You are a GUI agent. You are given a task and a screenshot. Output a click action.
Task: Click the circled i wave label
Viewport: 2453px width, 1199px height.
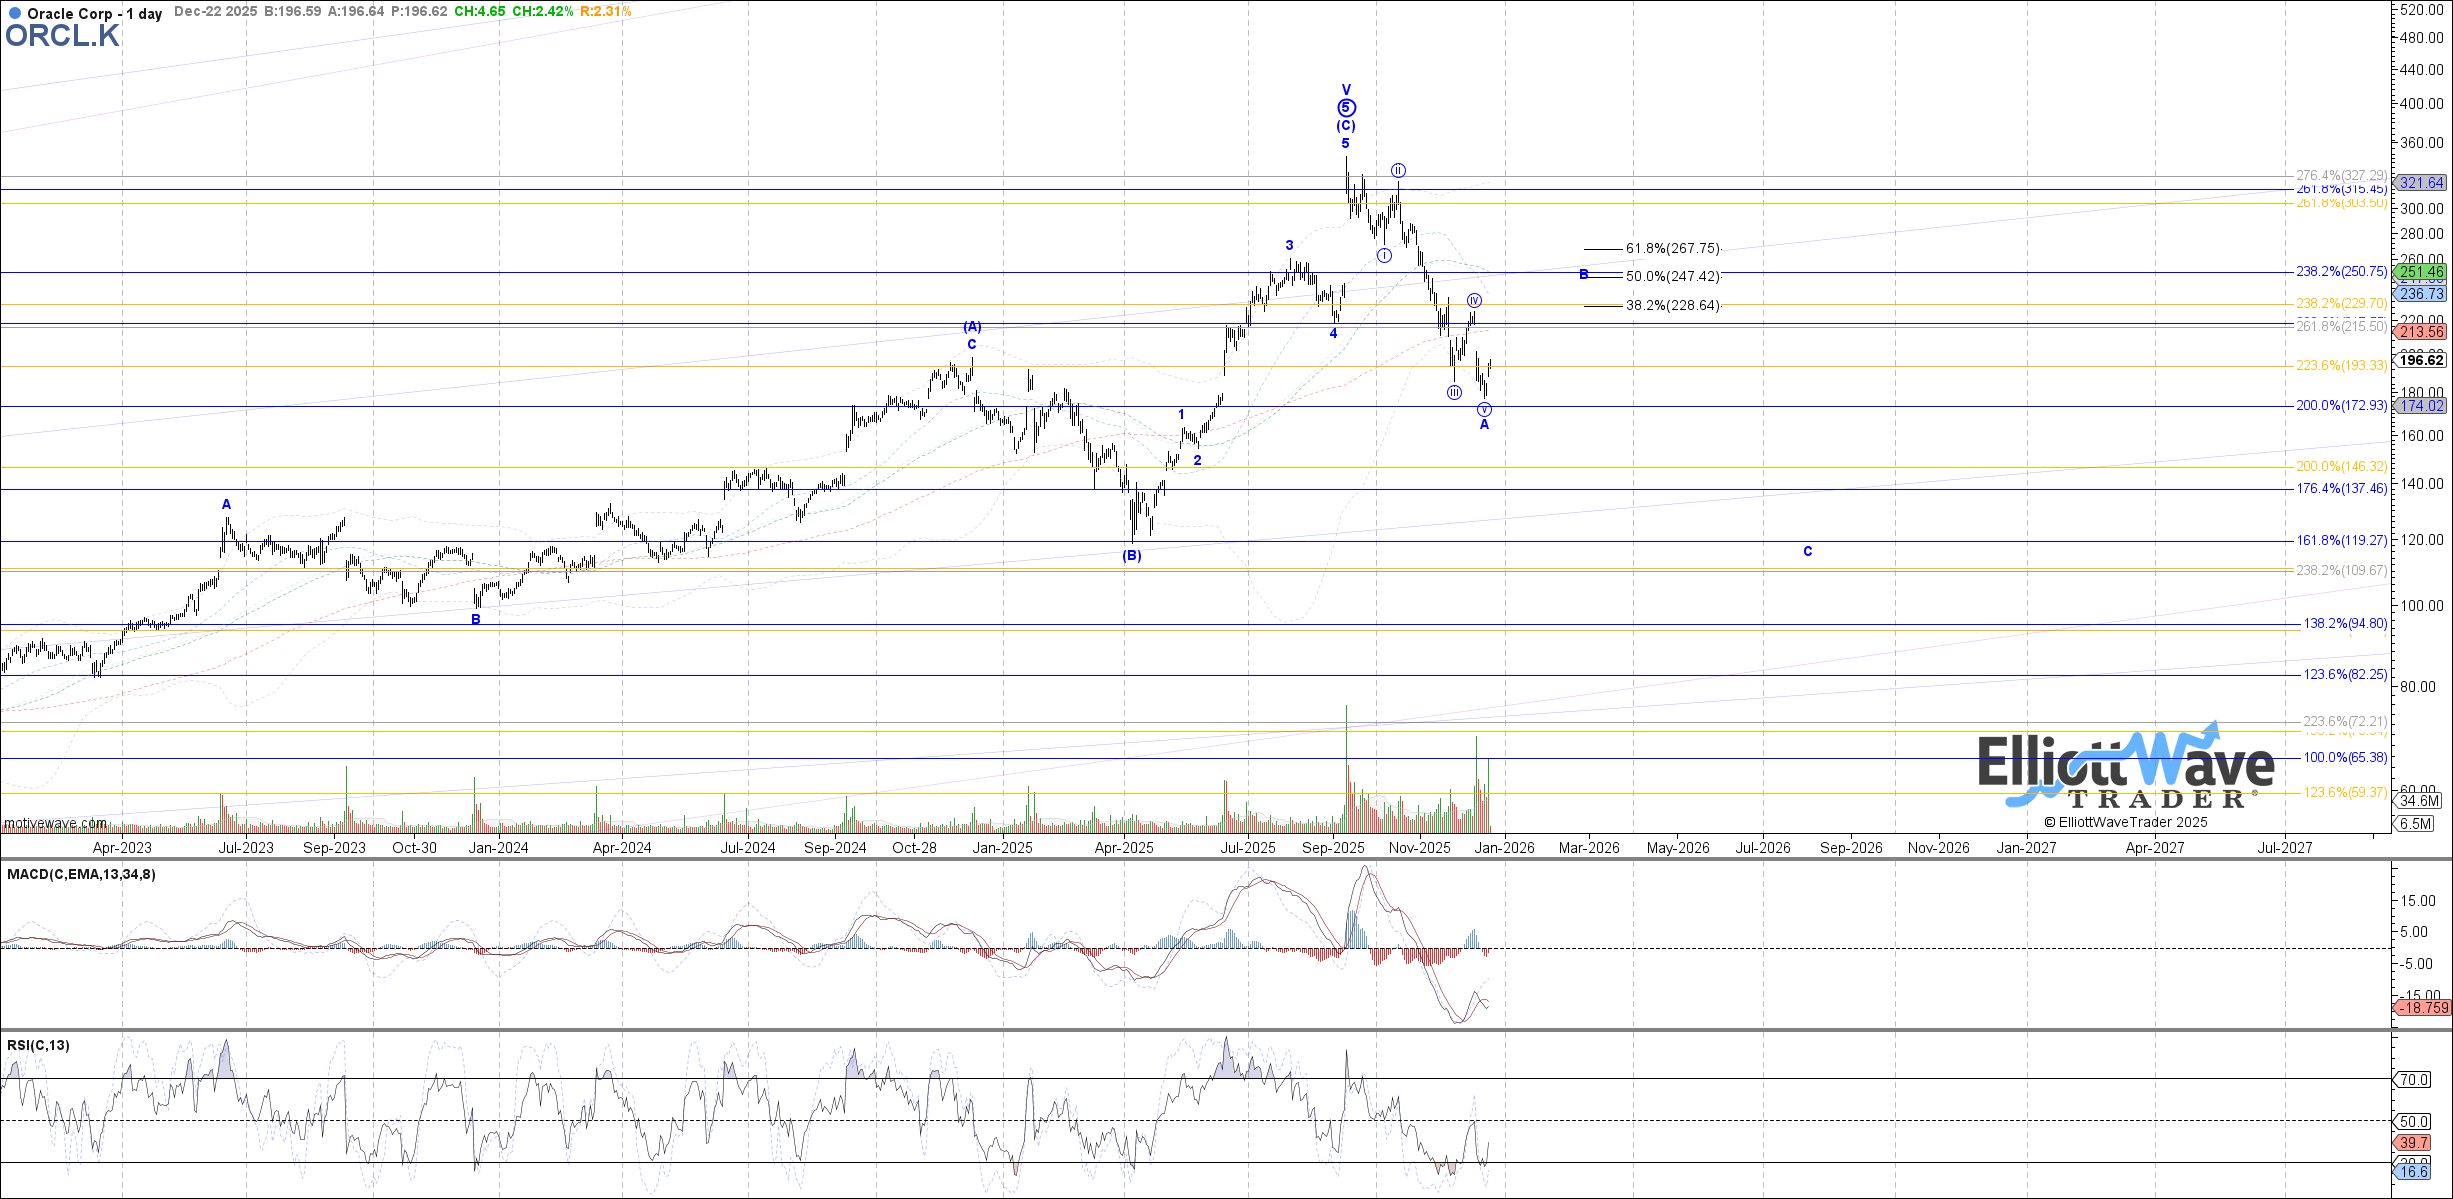1384,255
